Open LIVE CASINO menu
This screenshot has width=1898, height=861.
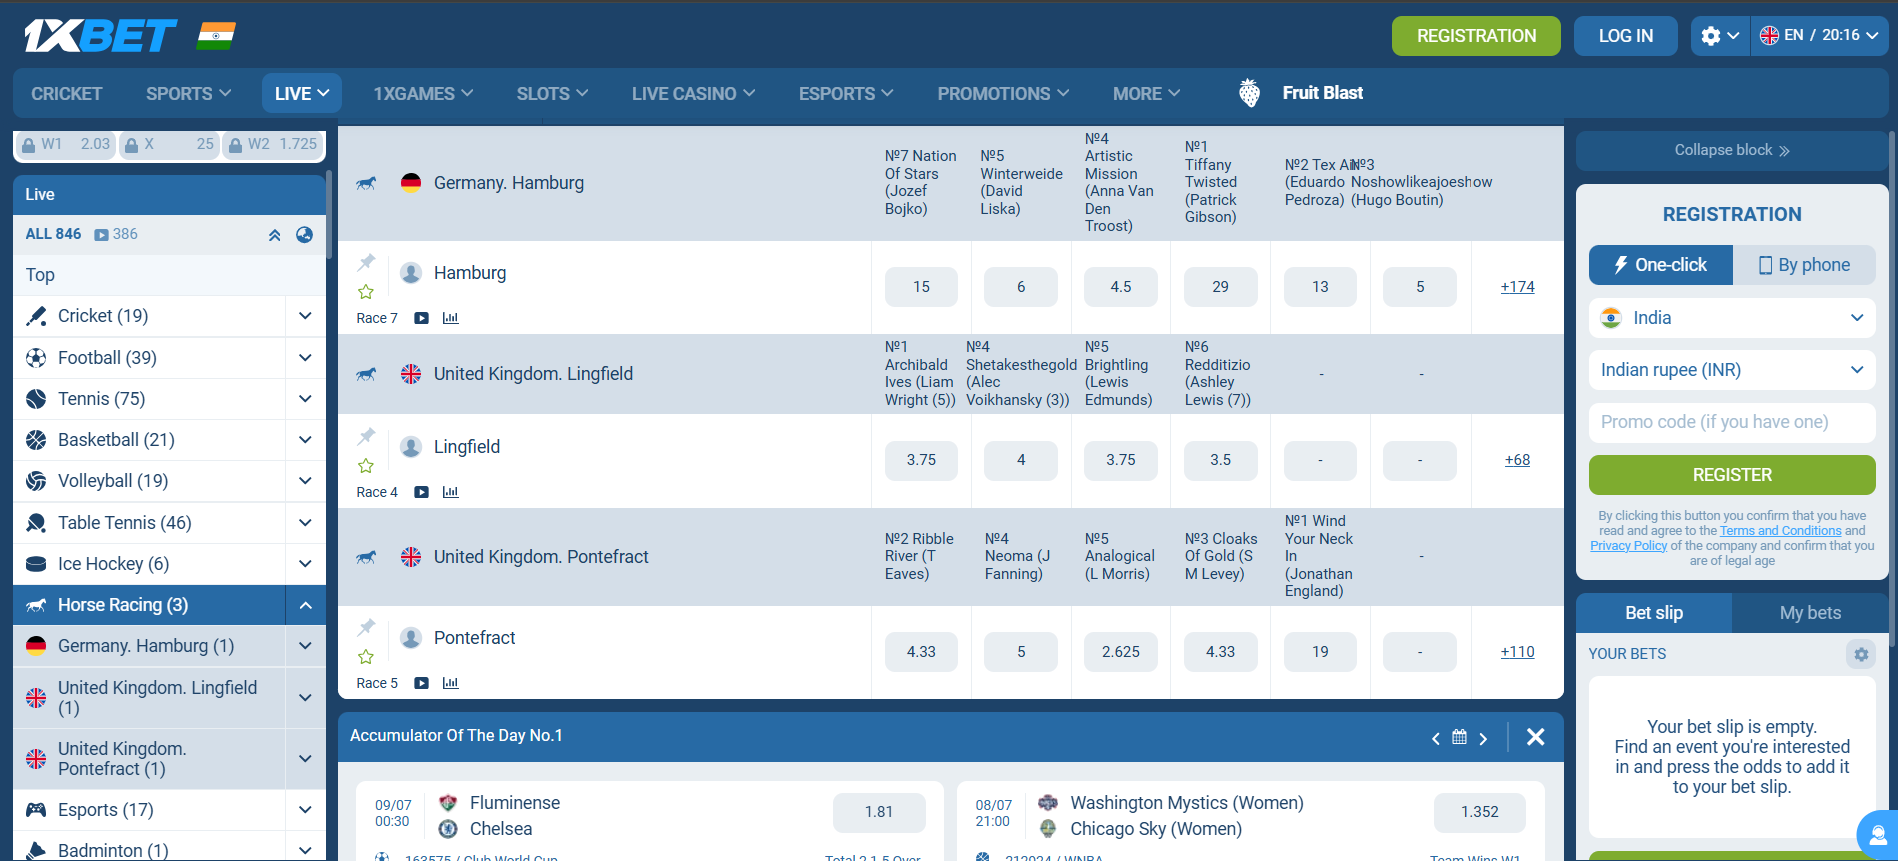click(693, 94)
